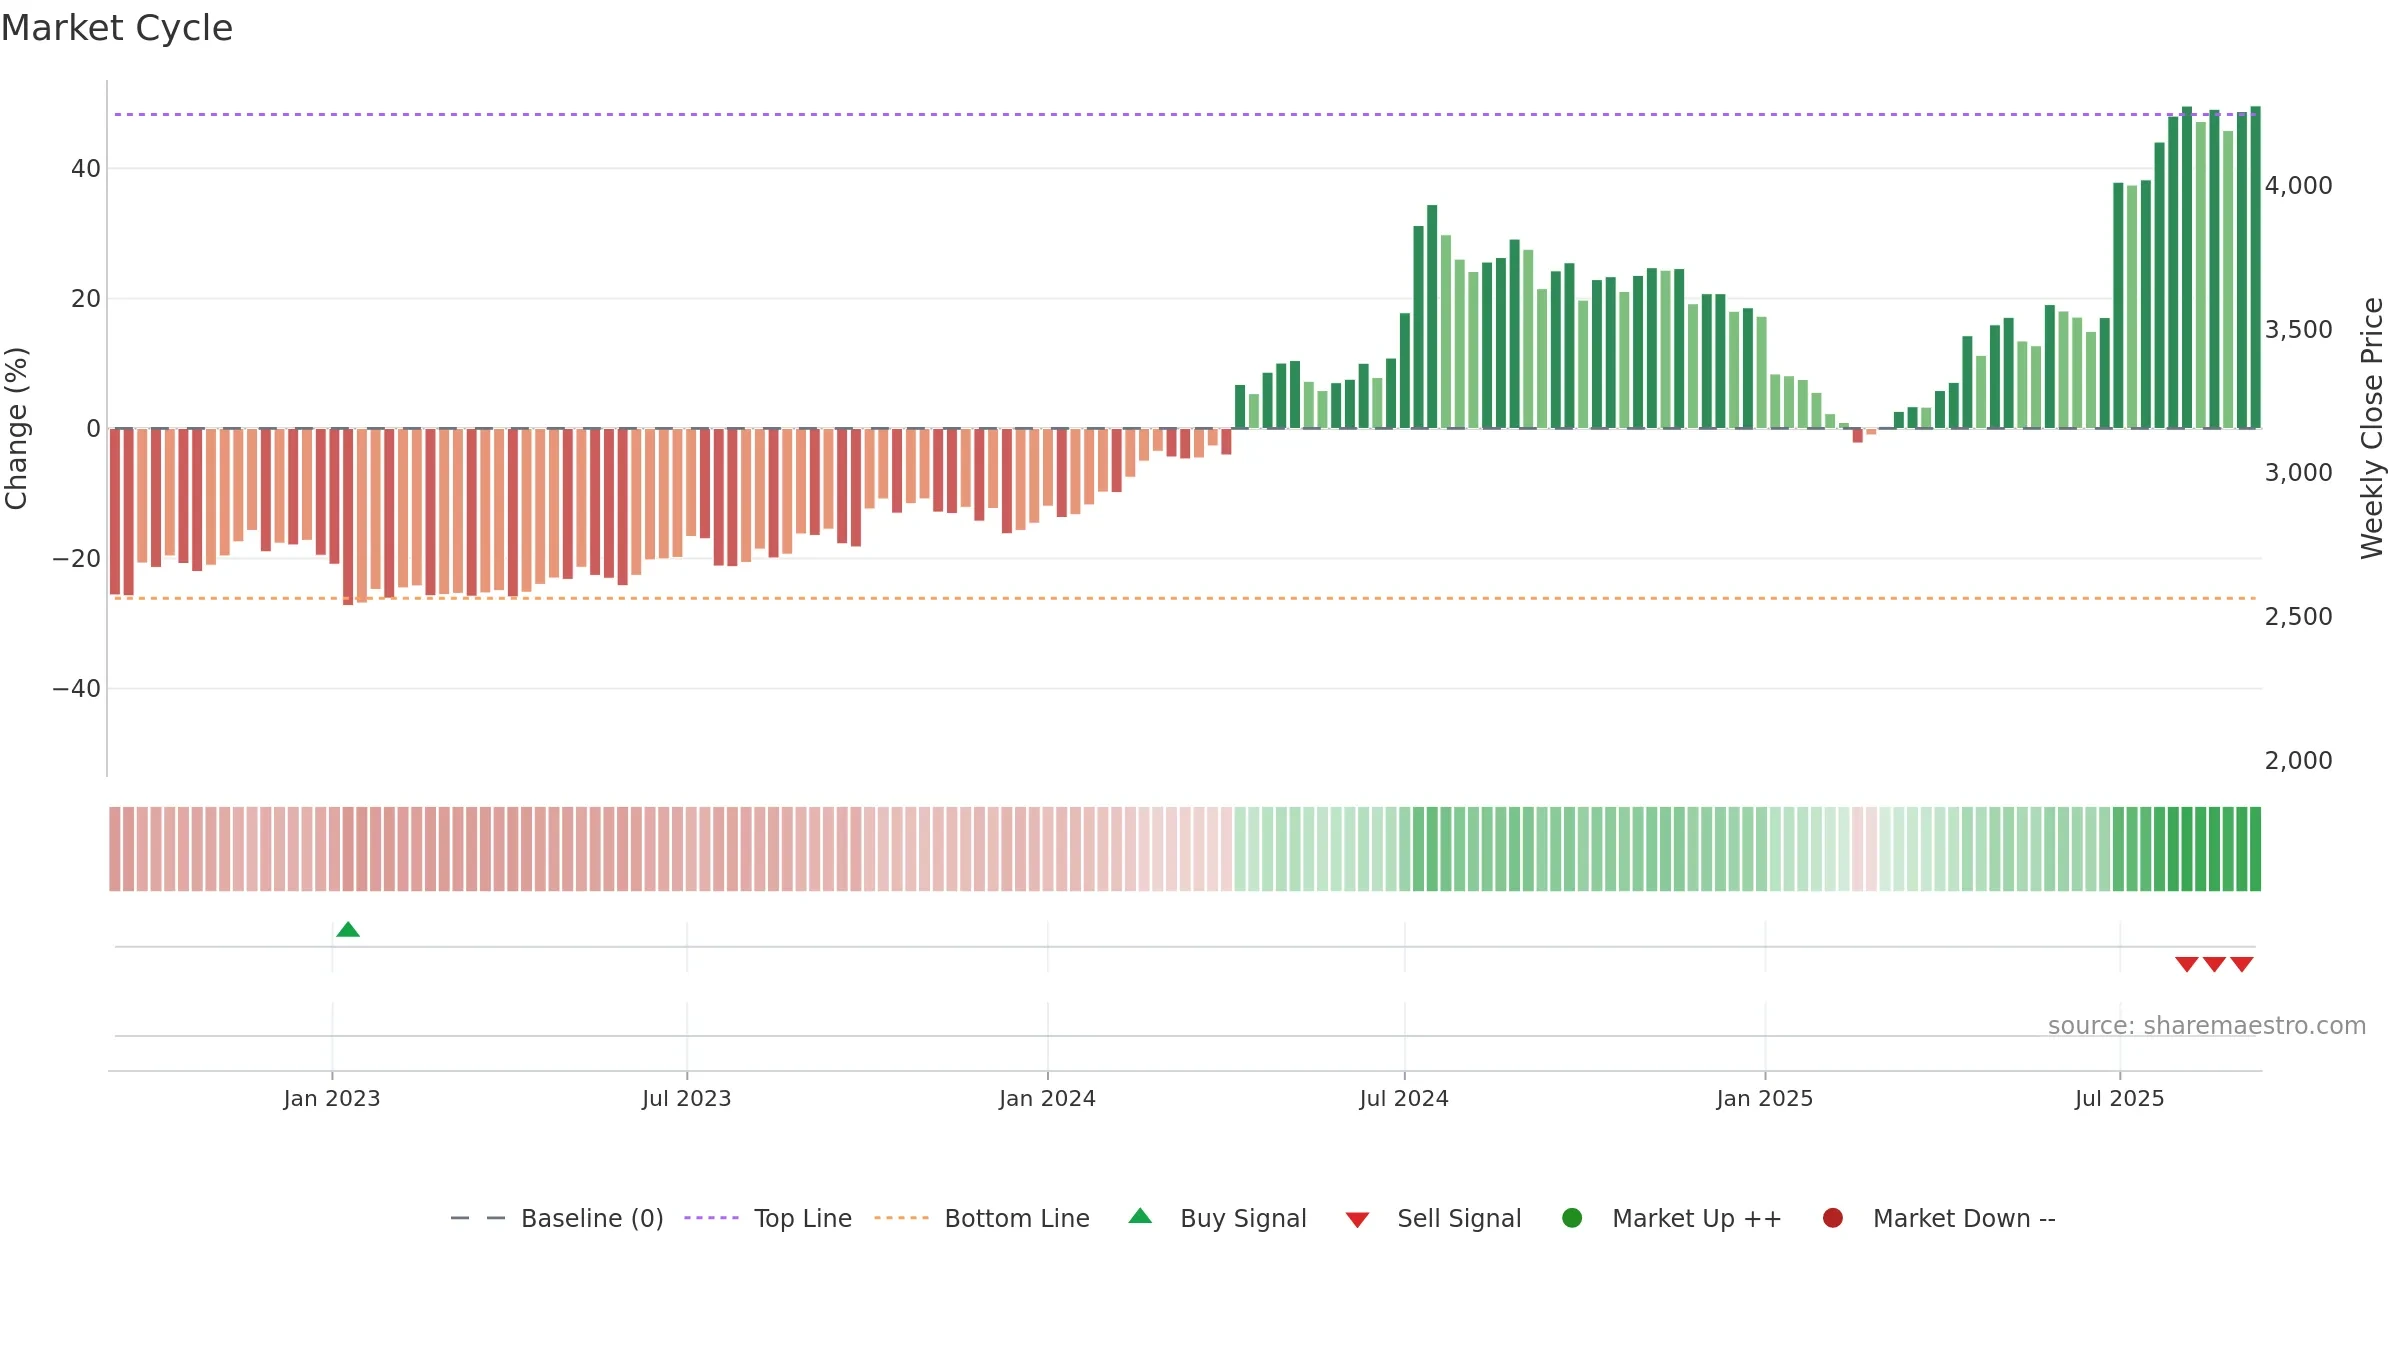
Task: Click the red Market Down circle icon
Action: [1833, 1218]
